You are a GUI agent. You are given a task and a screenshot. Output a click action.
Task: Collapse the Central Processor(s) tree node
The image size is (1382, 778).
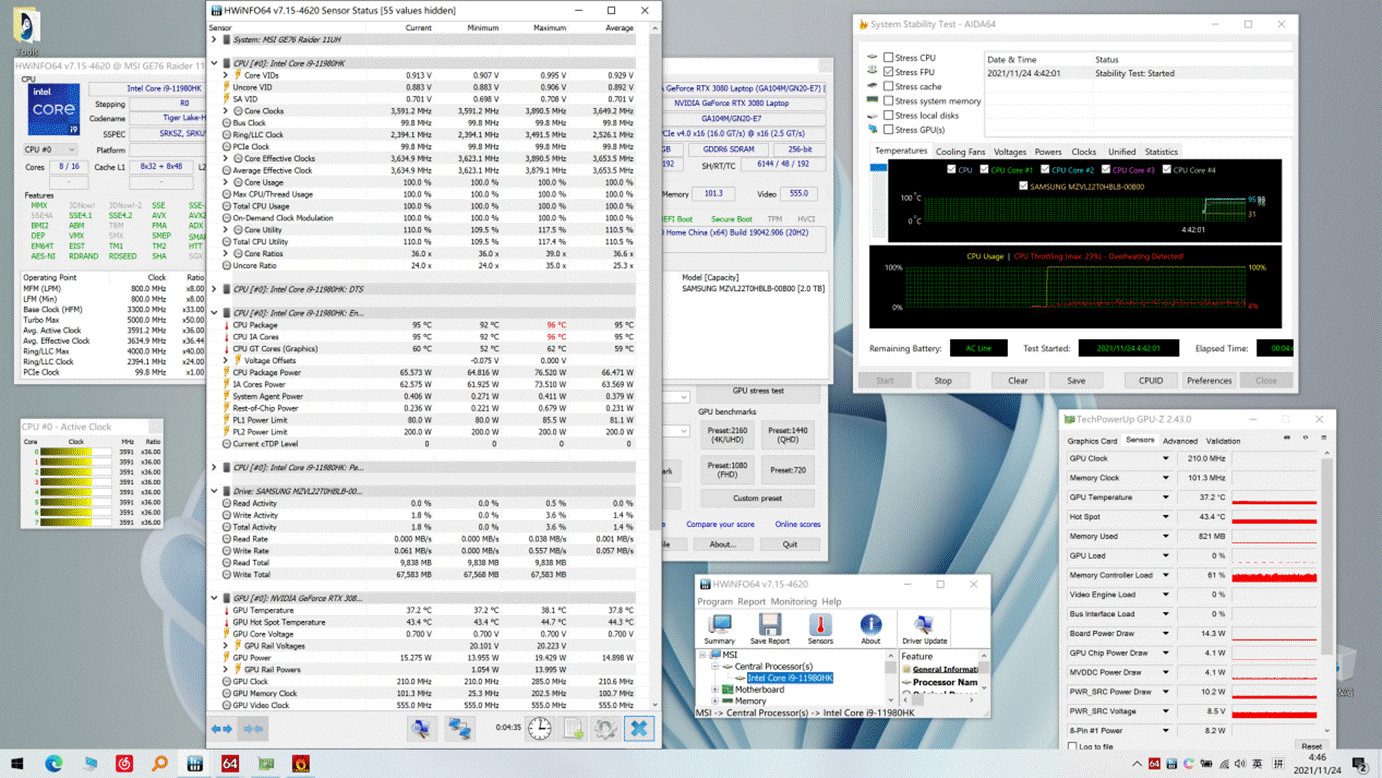(715, 666)
